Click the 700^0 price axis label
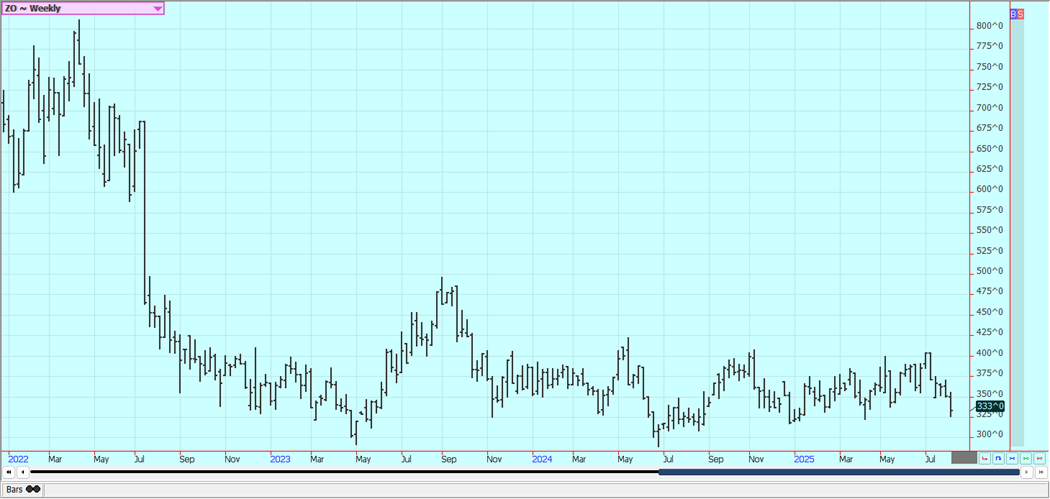Image resolution: width=1050 pixels, height=499 pixels. (x=989, y=107)
